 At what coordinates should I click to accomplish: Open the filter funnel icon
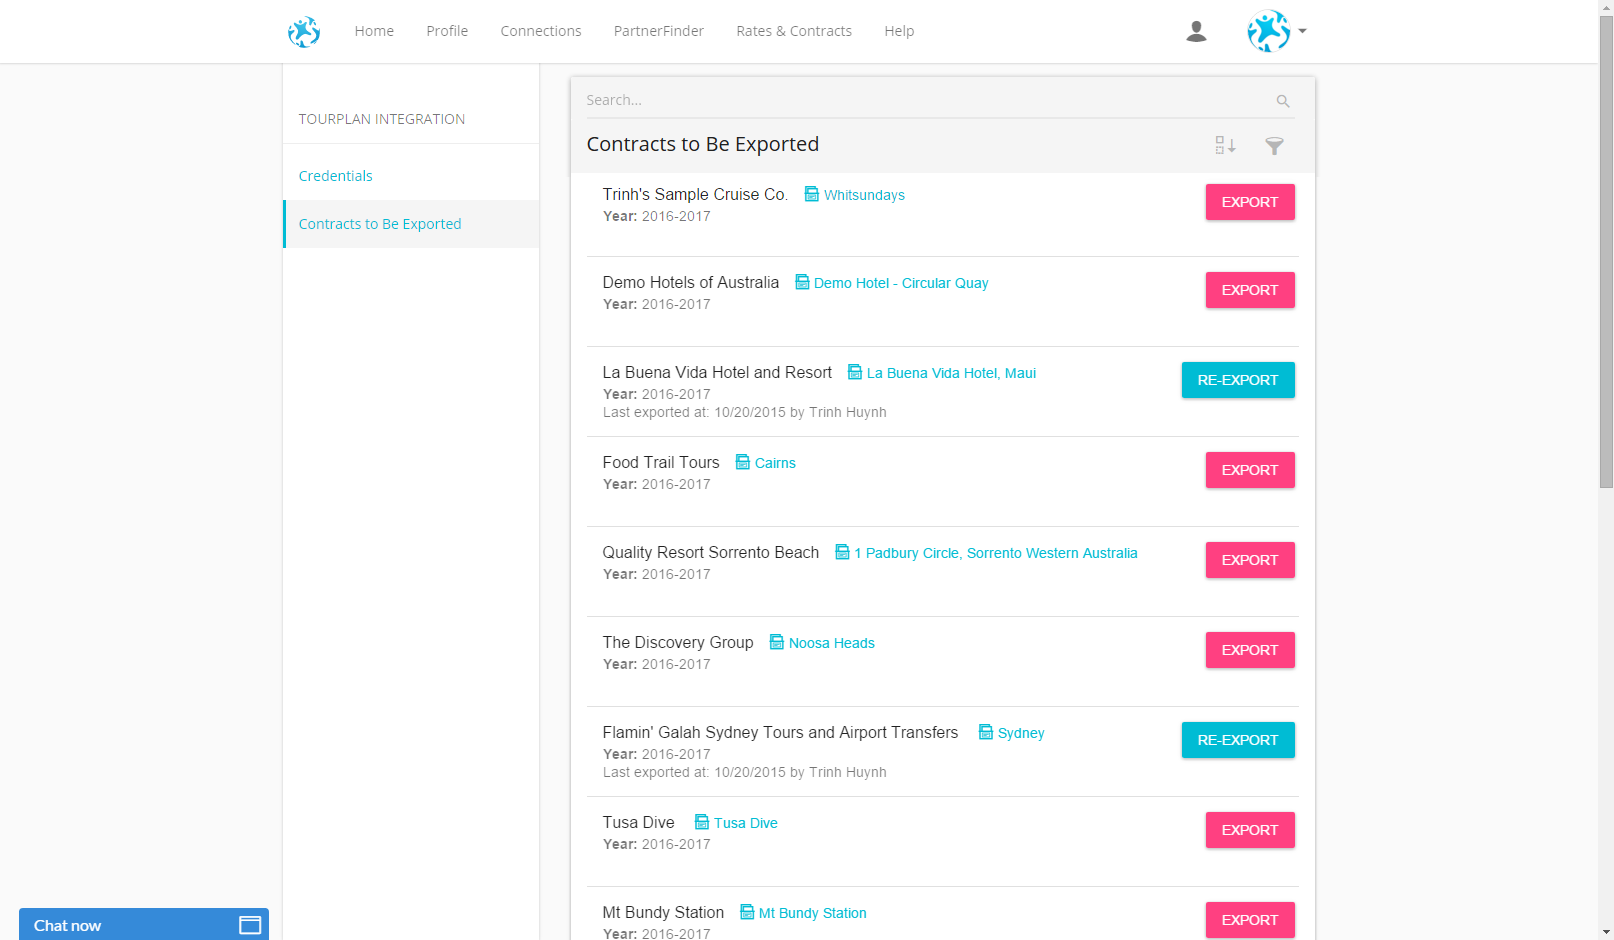point(1274,146)
